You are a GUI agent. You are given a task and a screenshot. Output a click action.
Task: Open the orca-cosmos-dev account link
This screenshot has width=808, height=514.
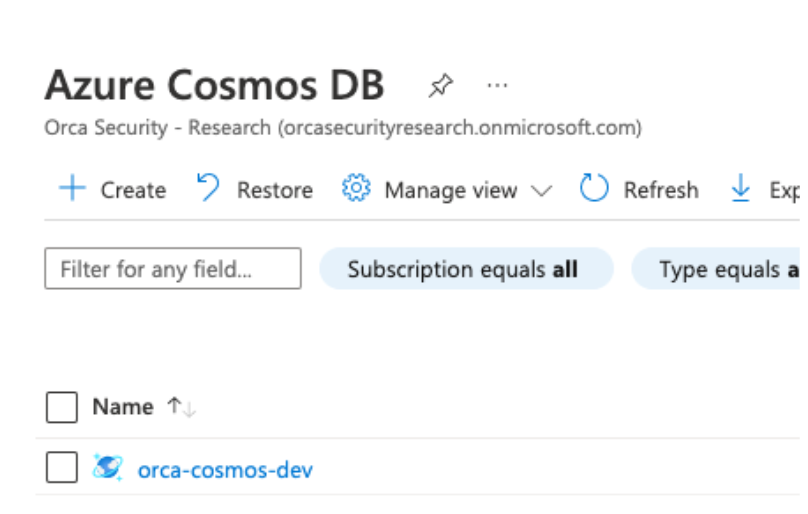[225, 469]
